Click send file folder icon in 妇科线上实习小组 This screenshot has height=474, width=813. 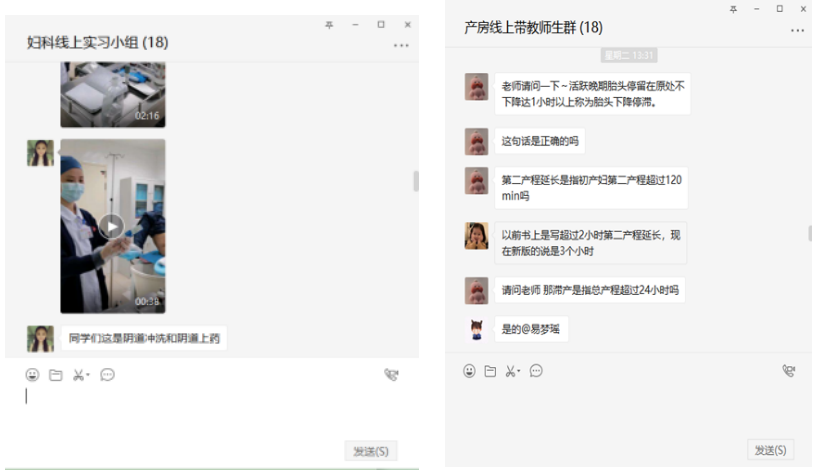point(55,375)
